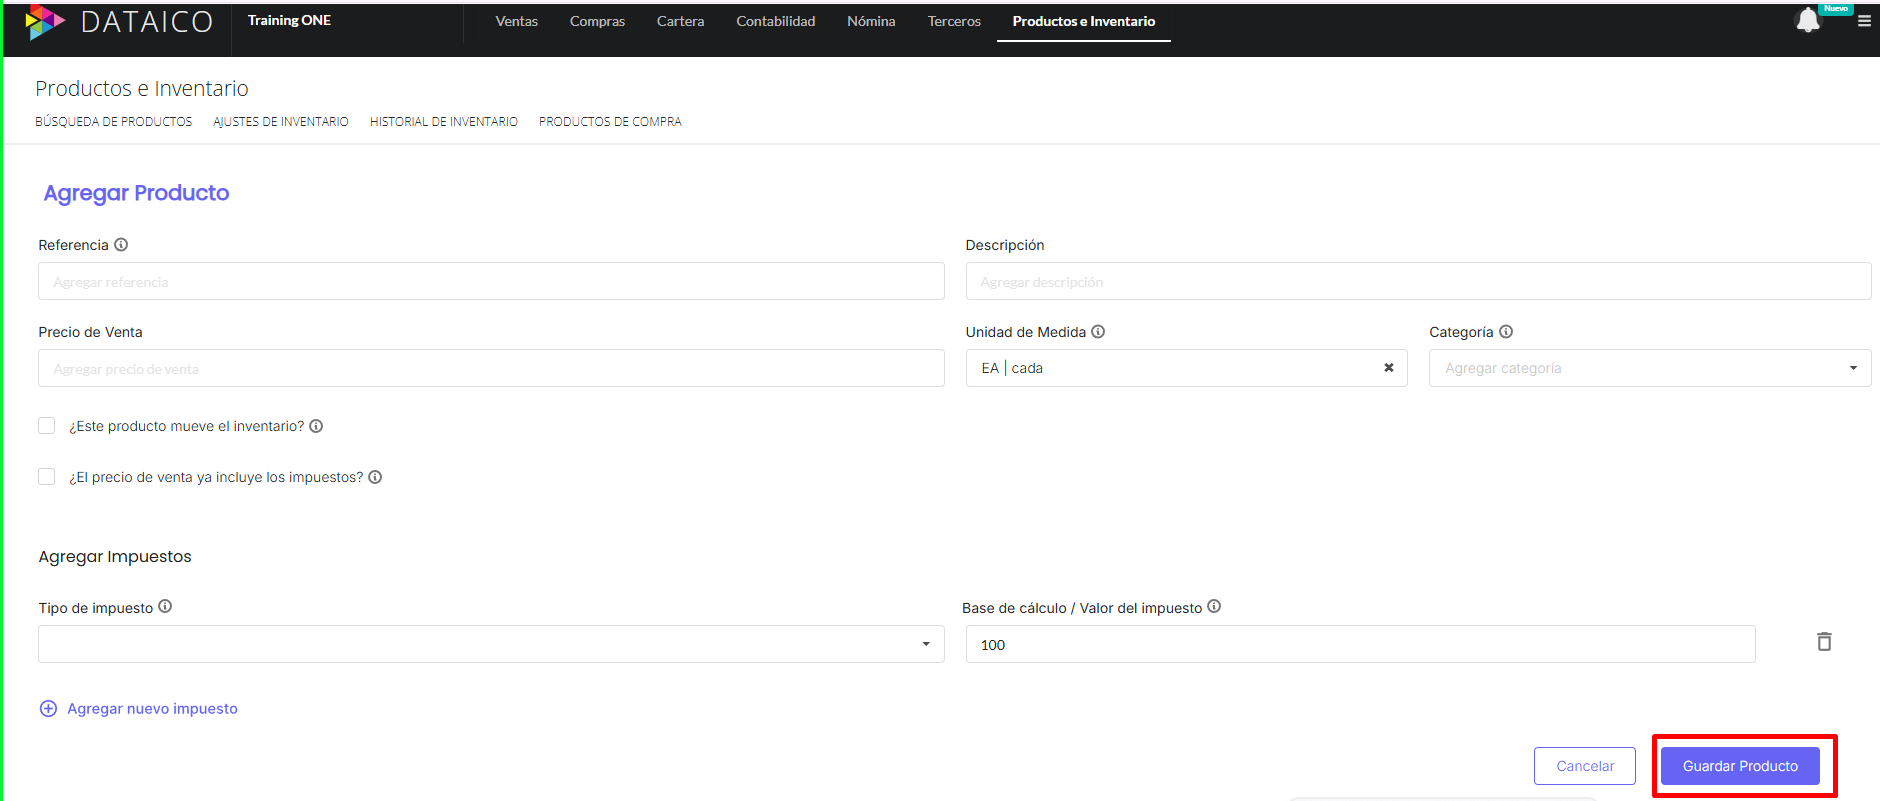Check '¿El precio de venta ya incluye los impuestos?'
The image size is (1880, 801).
47,477
